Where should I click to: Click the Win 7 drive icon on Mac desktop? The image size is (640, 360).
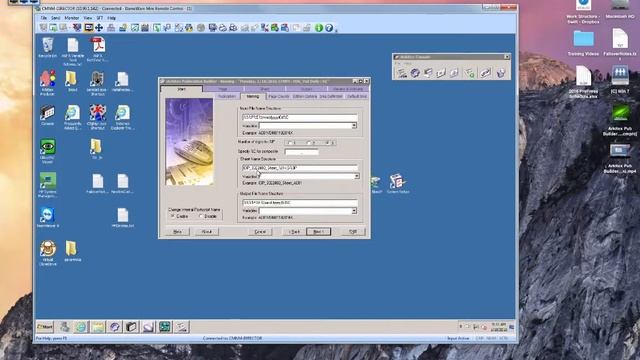(620, 80)
